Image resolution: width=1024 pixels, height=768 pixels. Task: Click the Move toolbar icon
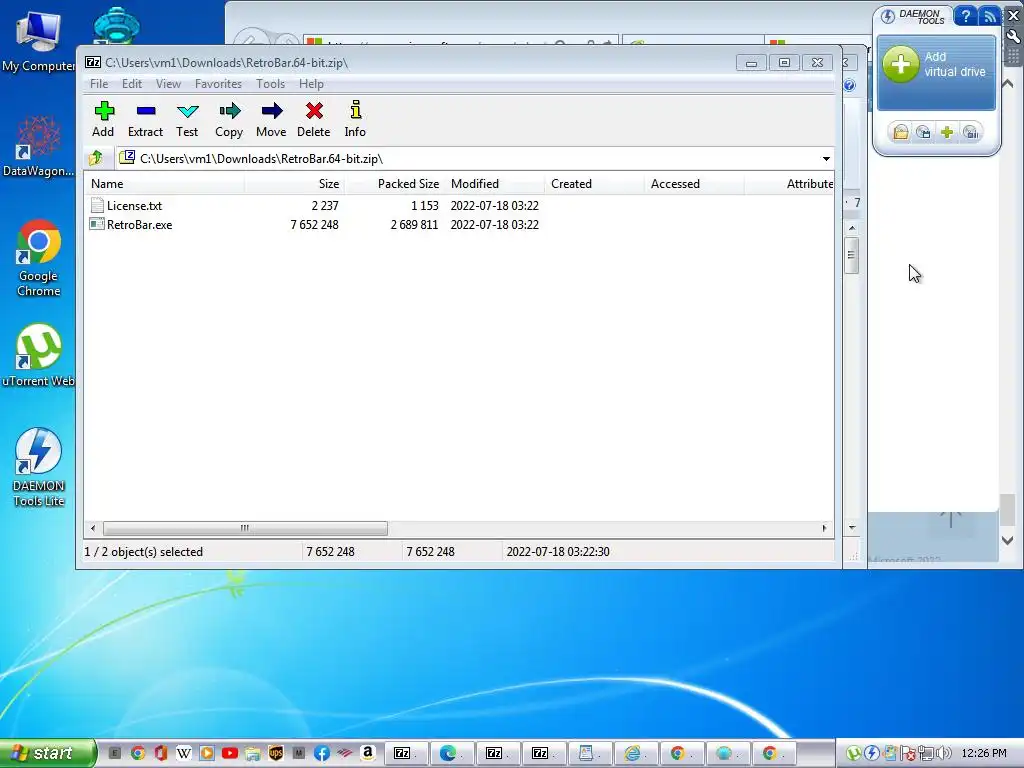[x=271, y=119]
